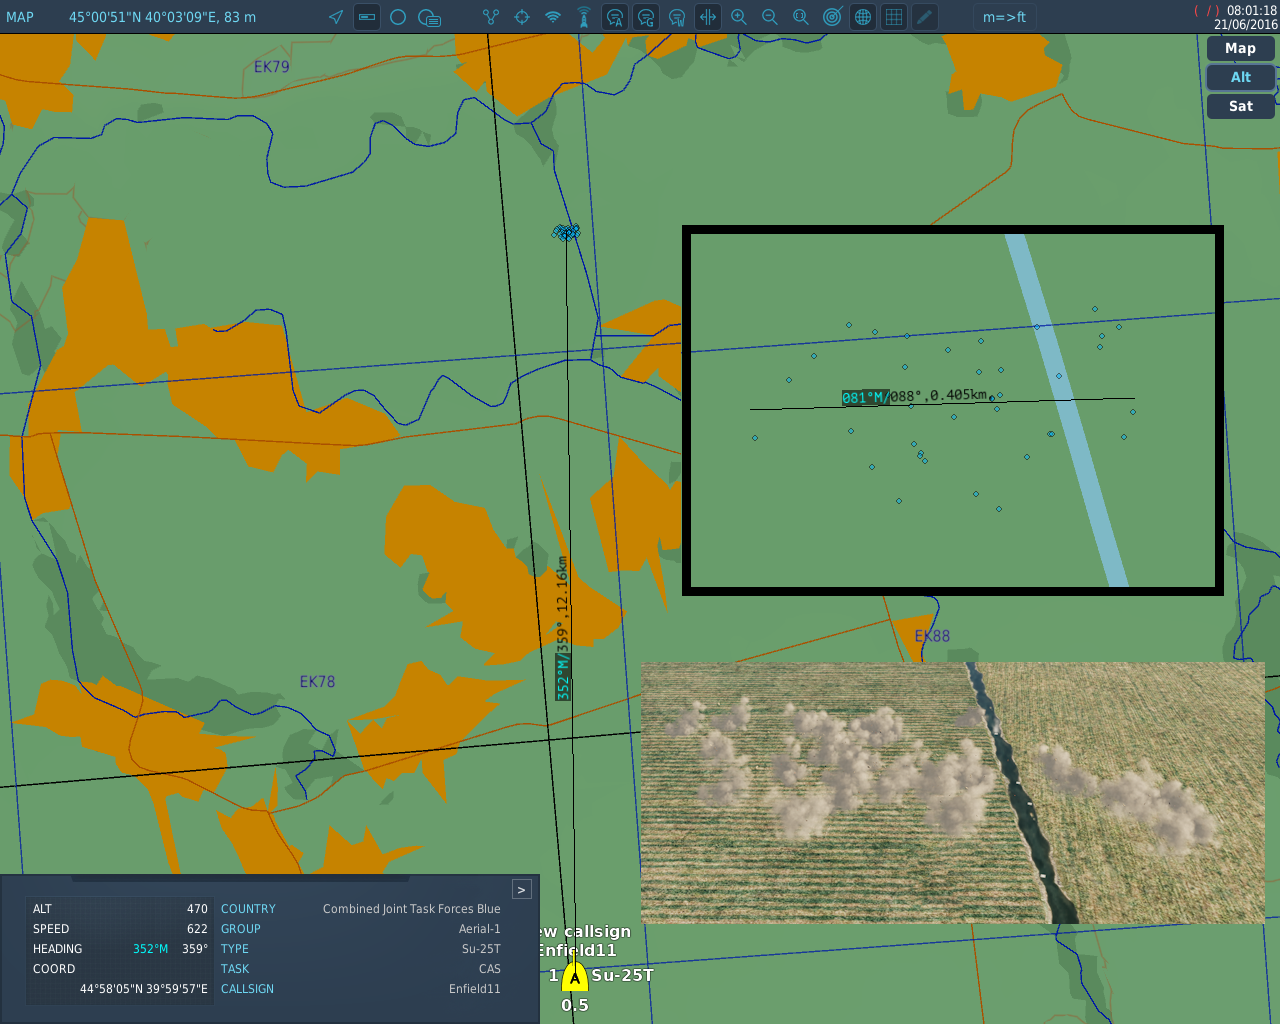Viewport: 1280px width, 1024px height.
Task: Click the Enfield11 callsign value in panel
Action: point(474,989)
